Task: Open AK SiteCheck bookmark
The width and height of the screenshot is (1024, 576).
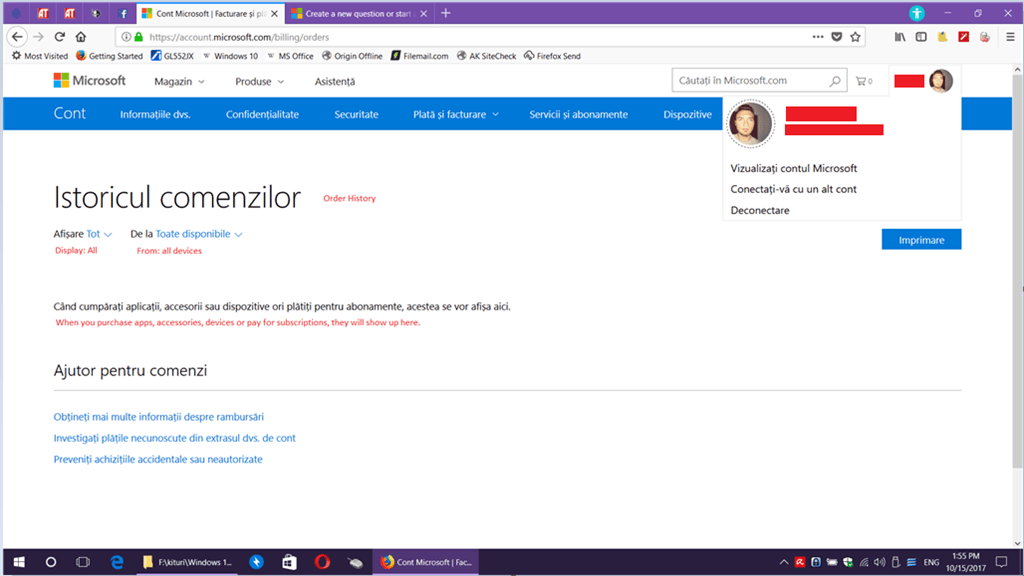Action: pos(487,56)
